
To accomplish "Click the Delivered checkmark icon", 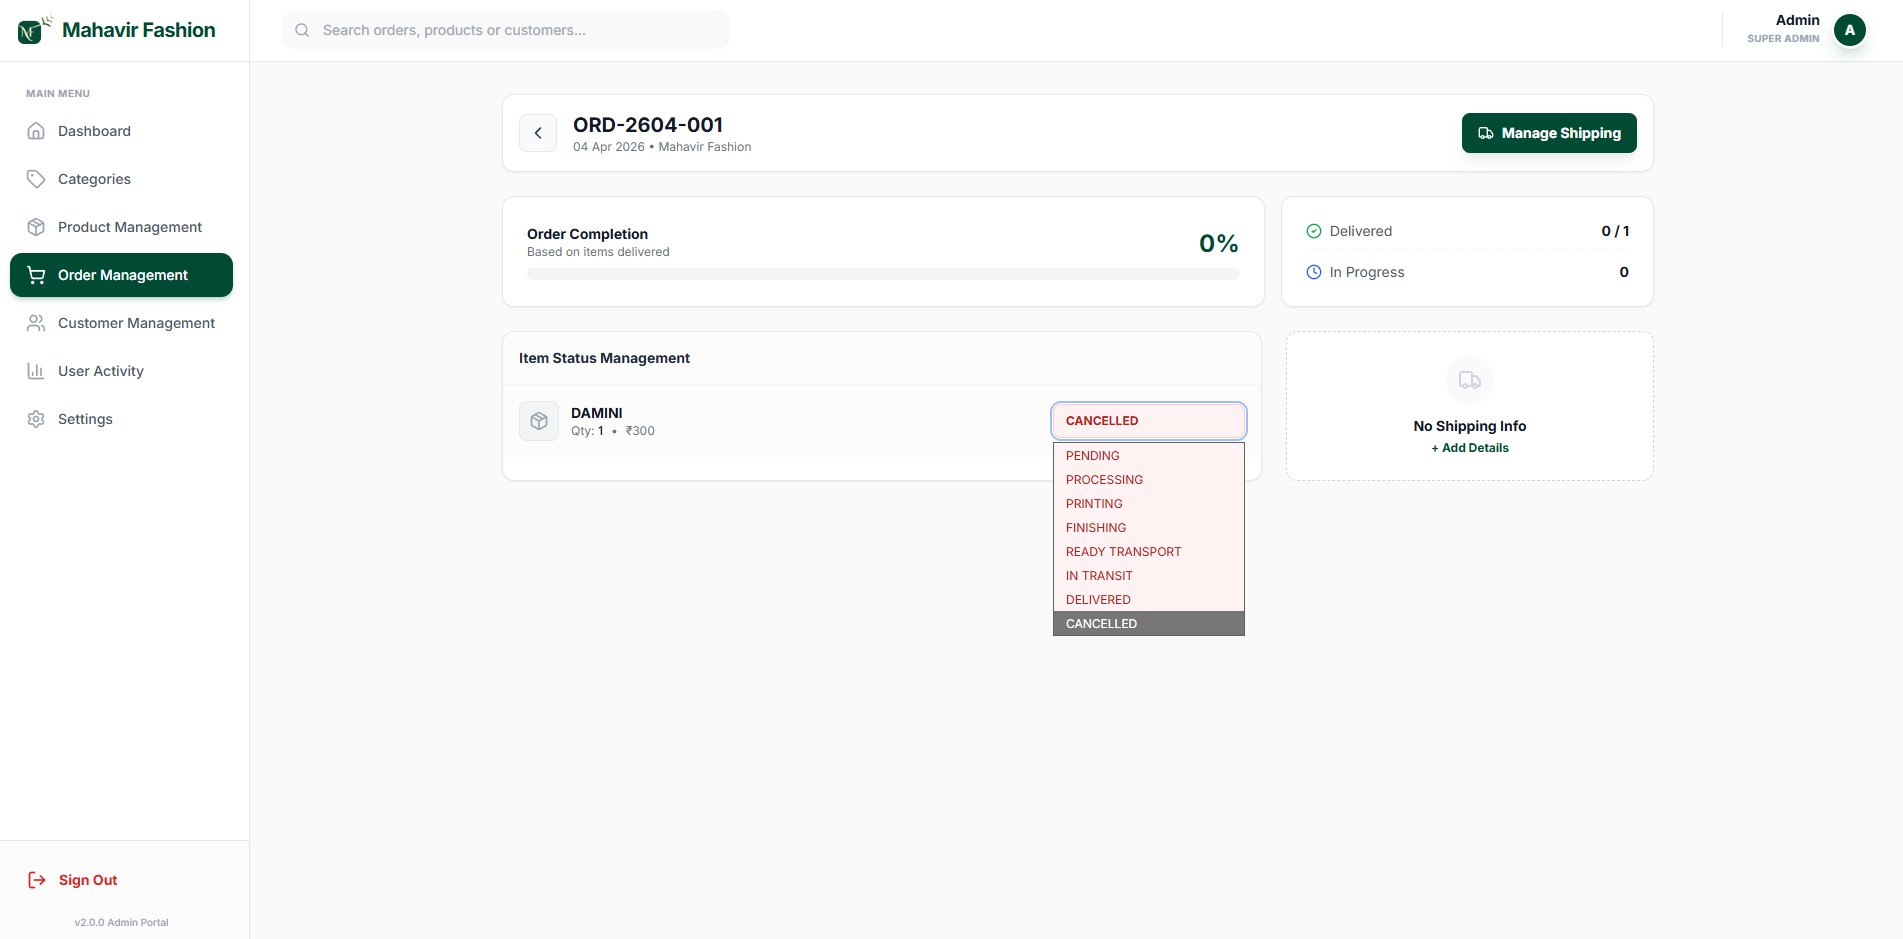I will [x=1314, y=231].
